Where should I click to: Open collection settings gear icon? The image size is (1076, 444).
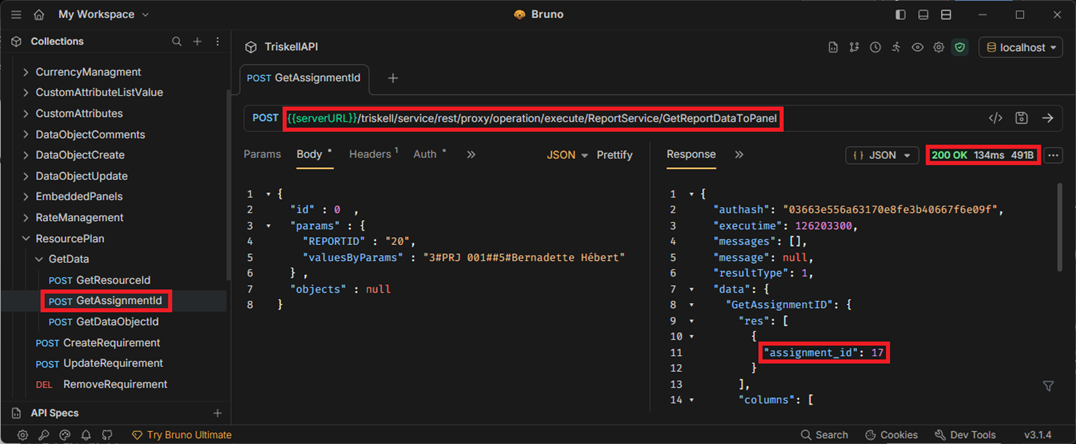click(939, 47)
